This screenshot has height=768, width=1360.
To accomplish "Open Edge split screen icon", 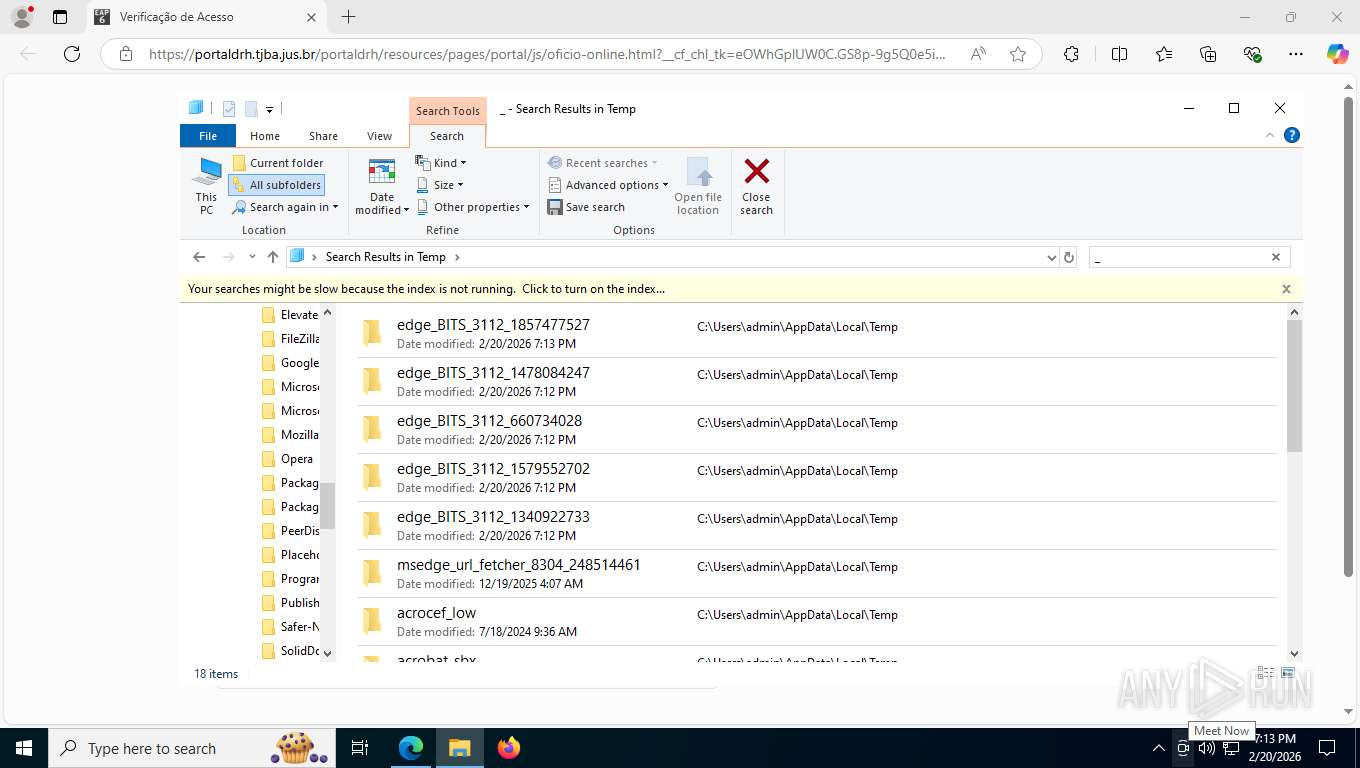I will point(1120,54).
